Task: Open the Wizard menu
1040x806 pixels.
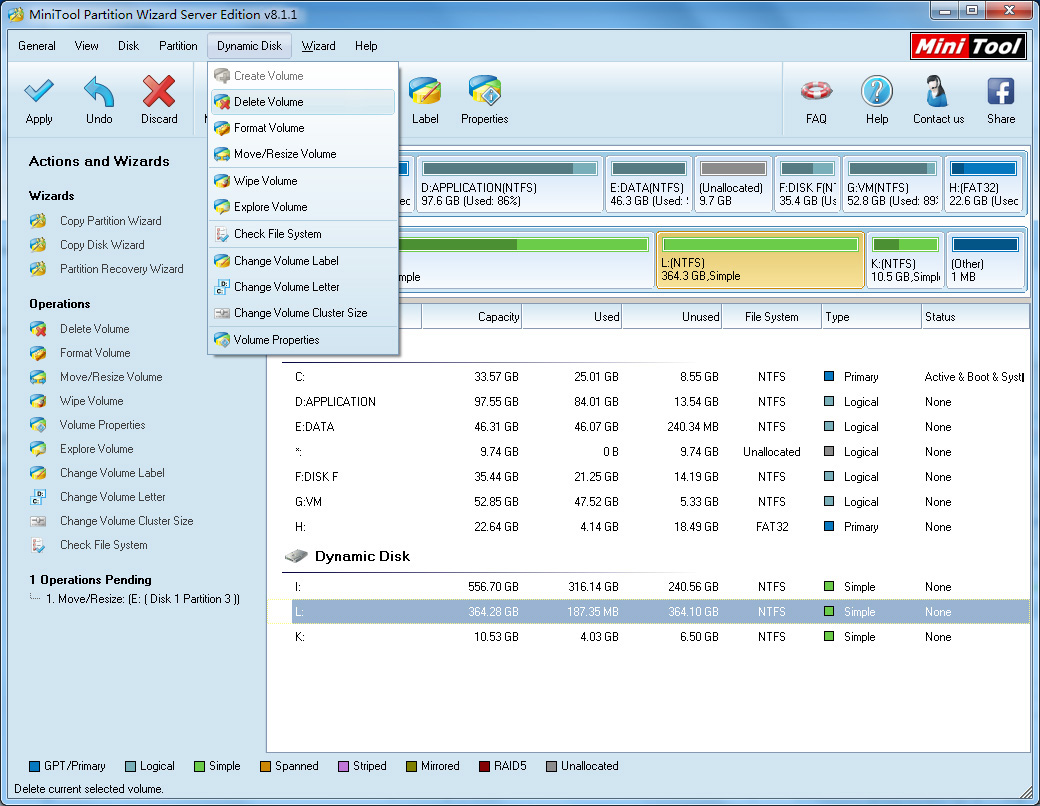Action: 318,46
